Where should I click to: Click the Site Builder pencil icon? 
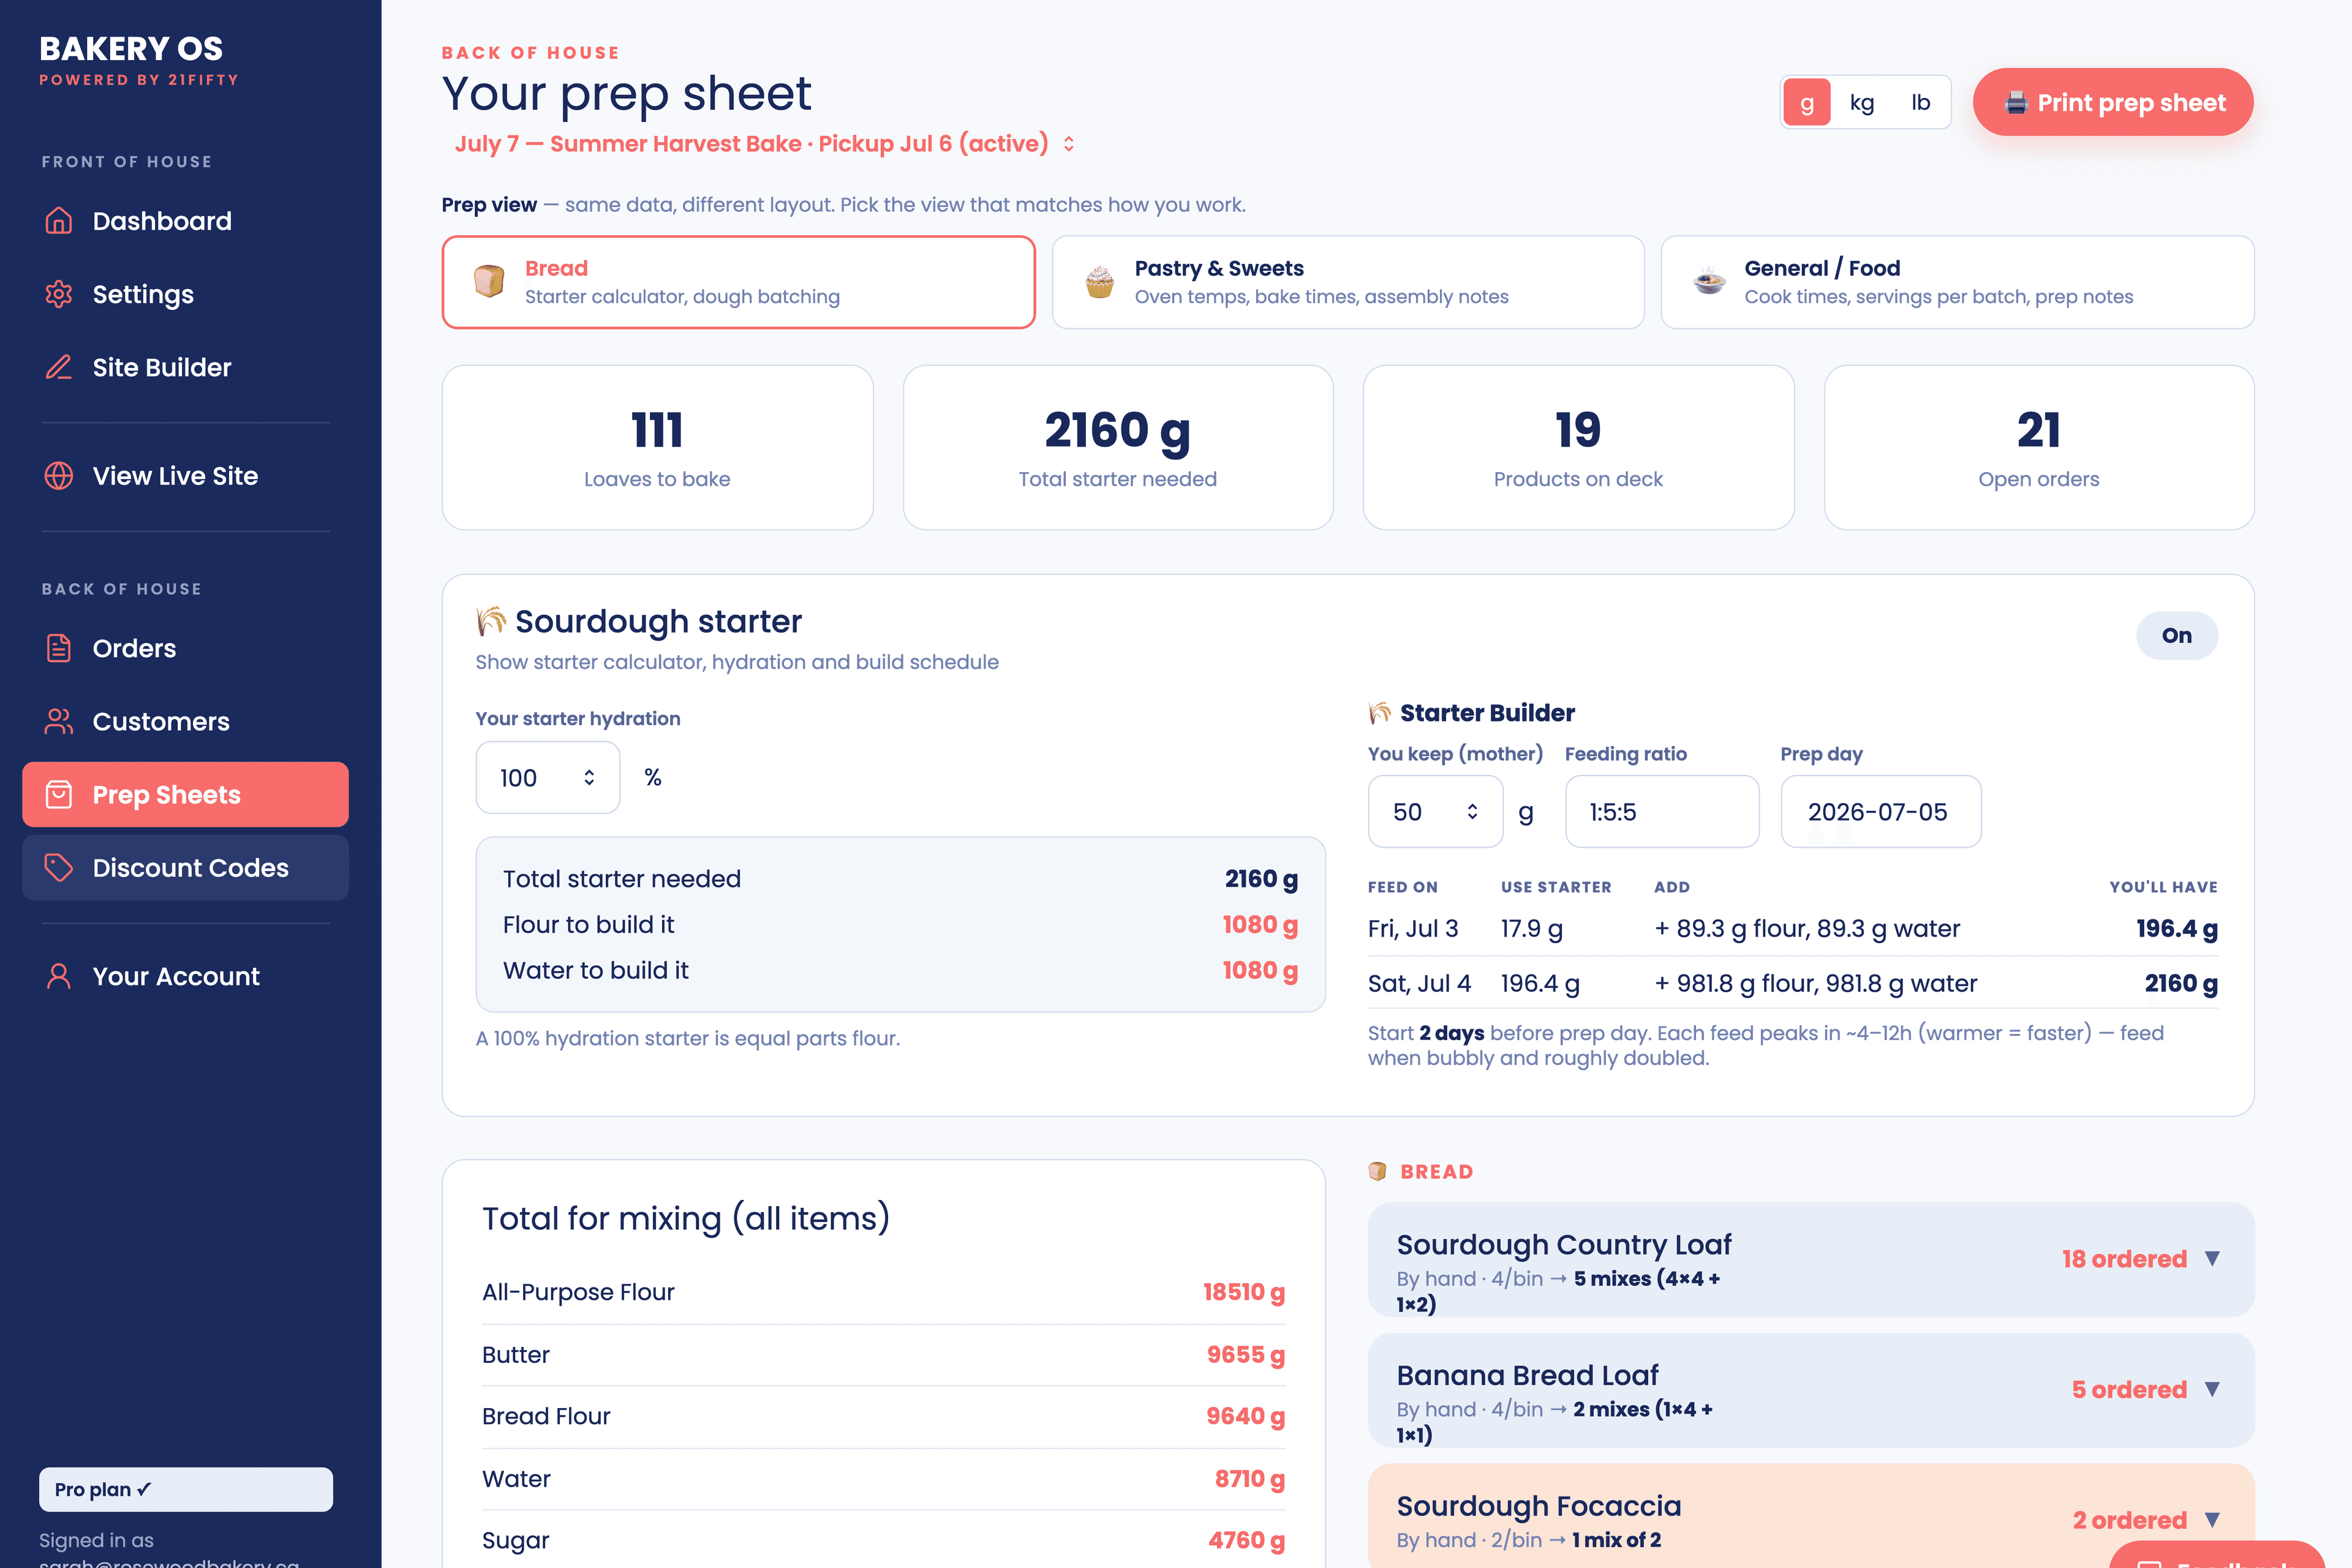tap(59, 367)
